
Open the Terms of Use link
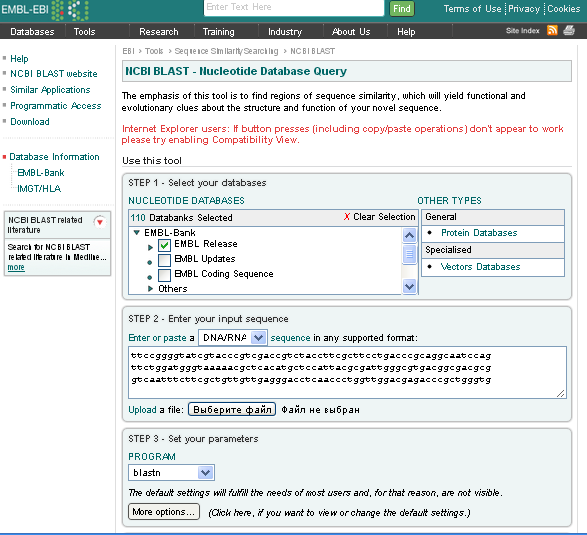click(x=472, y=9)
